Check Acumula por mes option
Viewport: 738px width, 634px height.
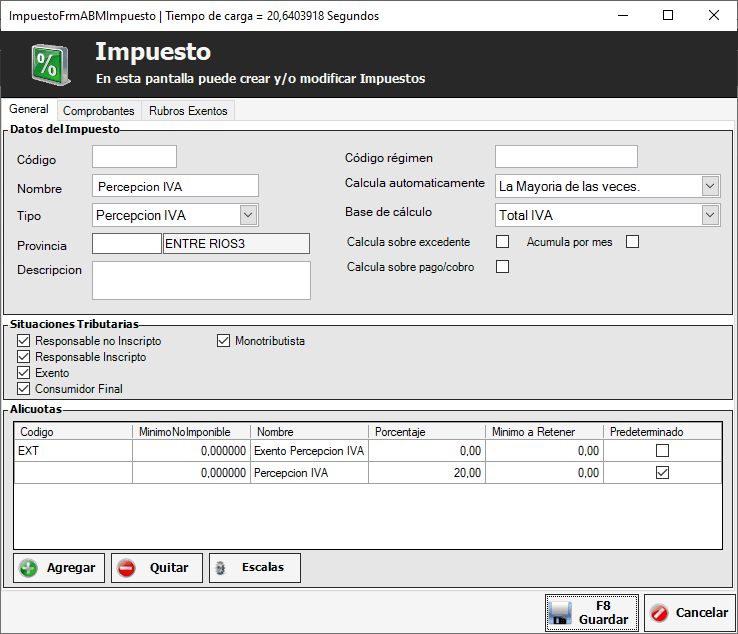click(632, 242)
